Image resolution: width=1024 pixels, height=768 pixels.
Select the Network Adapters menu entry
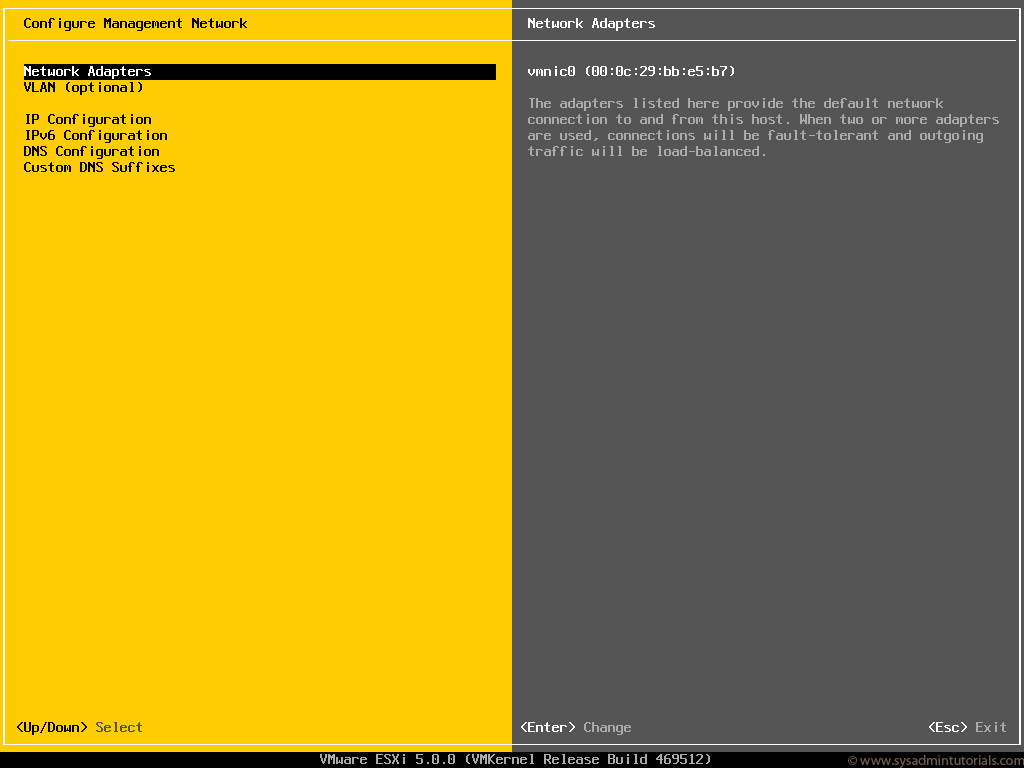[x=259, y=71]
